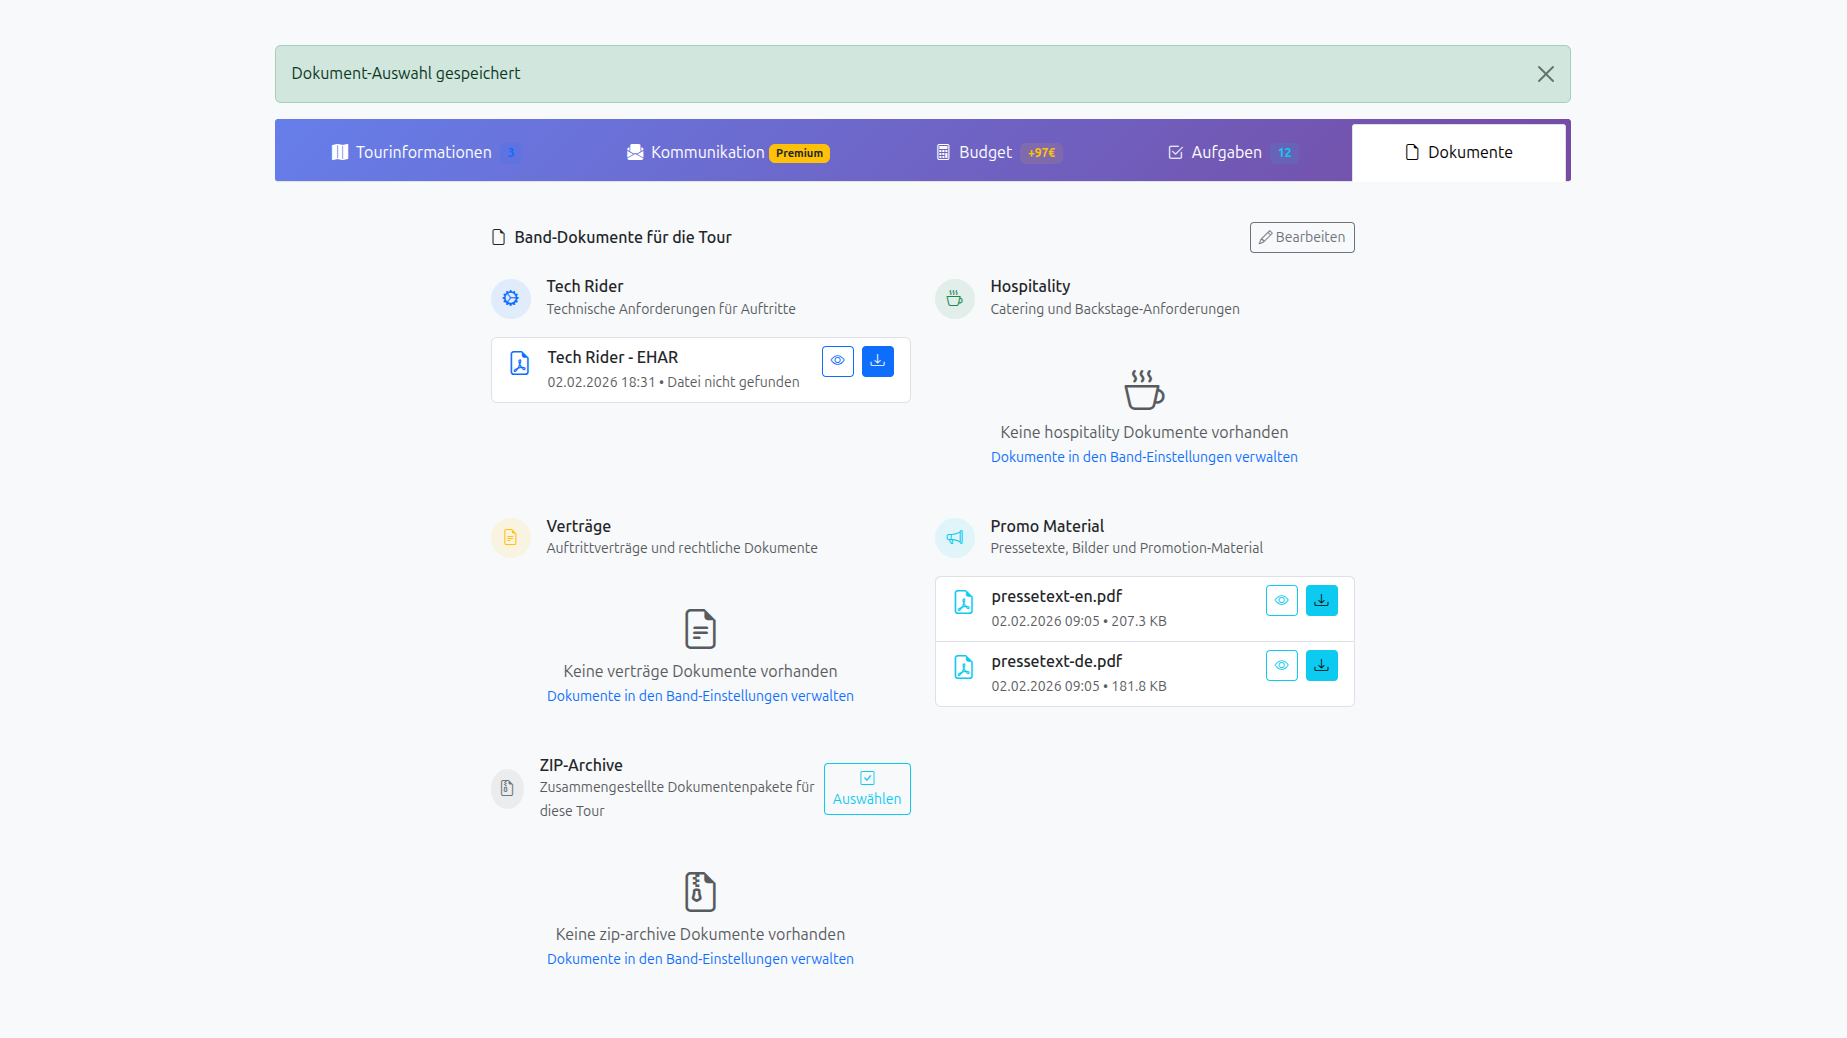1847x1038 pixels.
Task: Click the ZIP-Archive file icon
Action: tap(507, 788)
